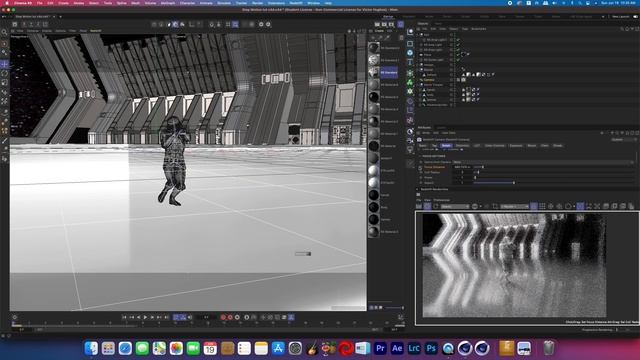This screenshot has width=640, height=360.
Task: Toggle the green checkmark on RS Dome Light row
Action: pyautogui.click(x=458, y=60)
